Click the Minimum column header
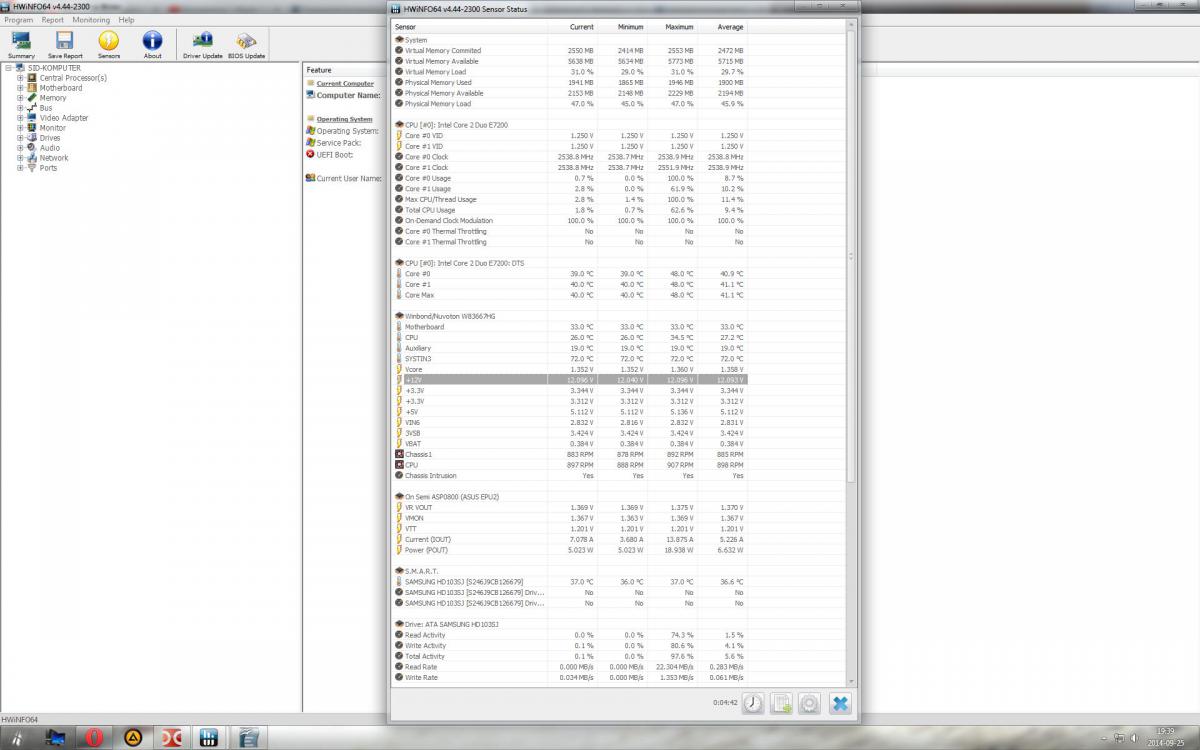 [622, 27]
